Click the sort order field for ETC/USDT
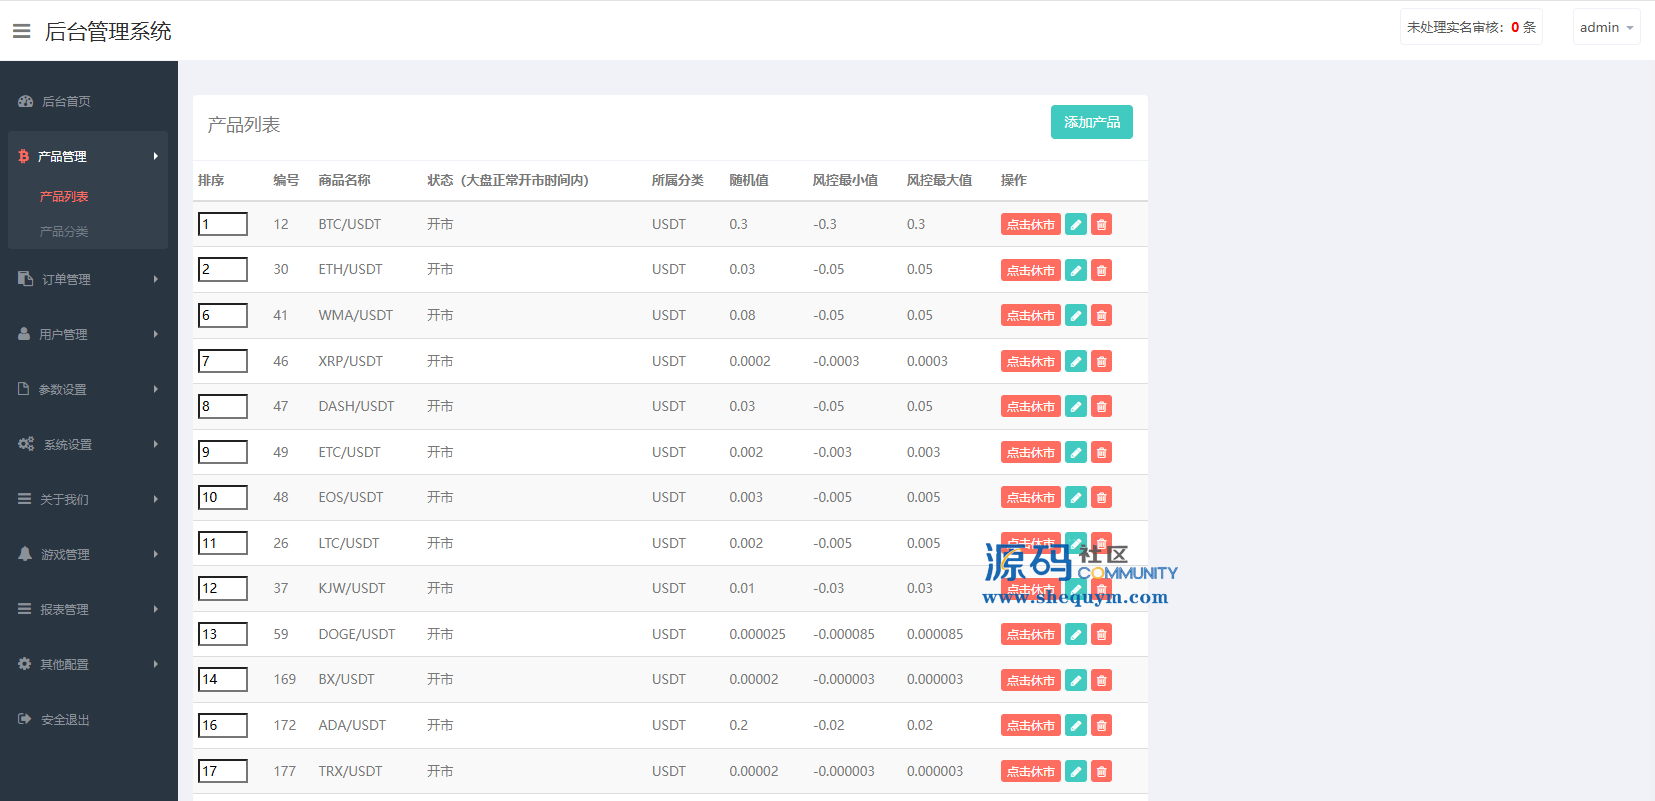 223,452
